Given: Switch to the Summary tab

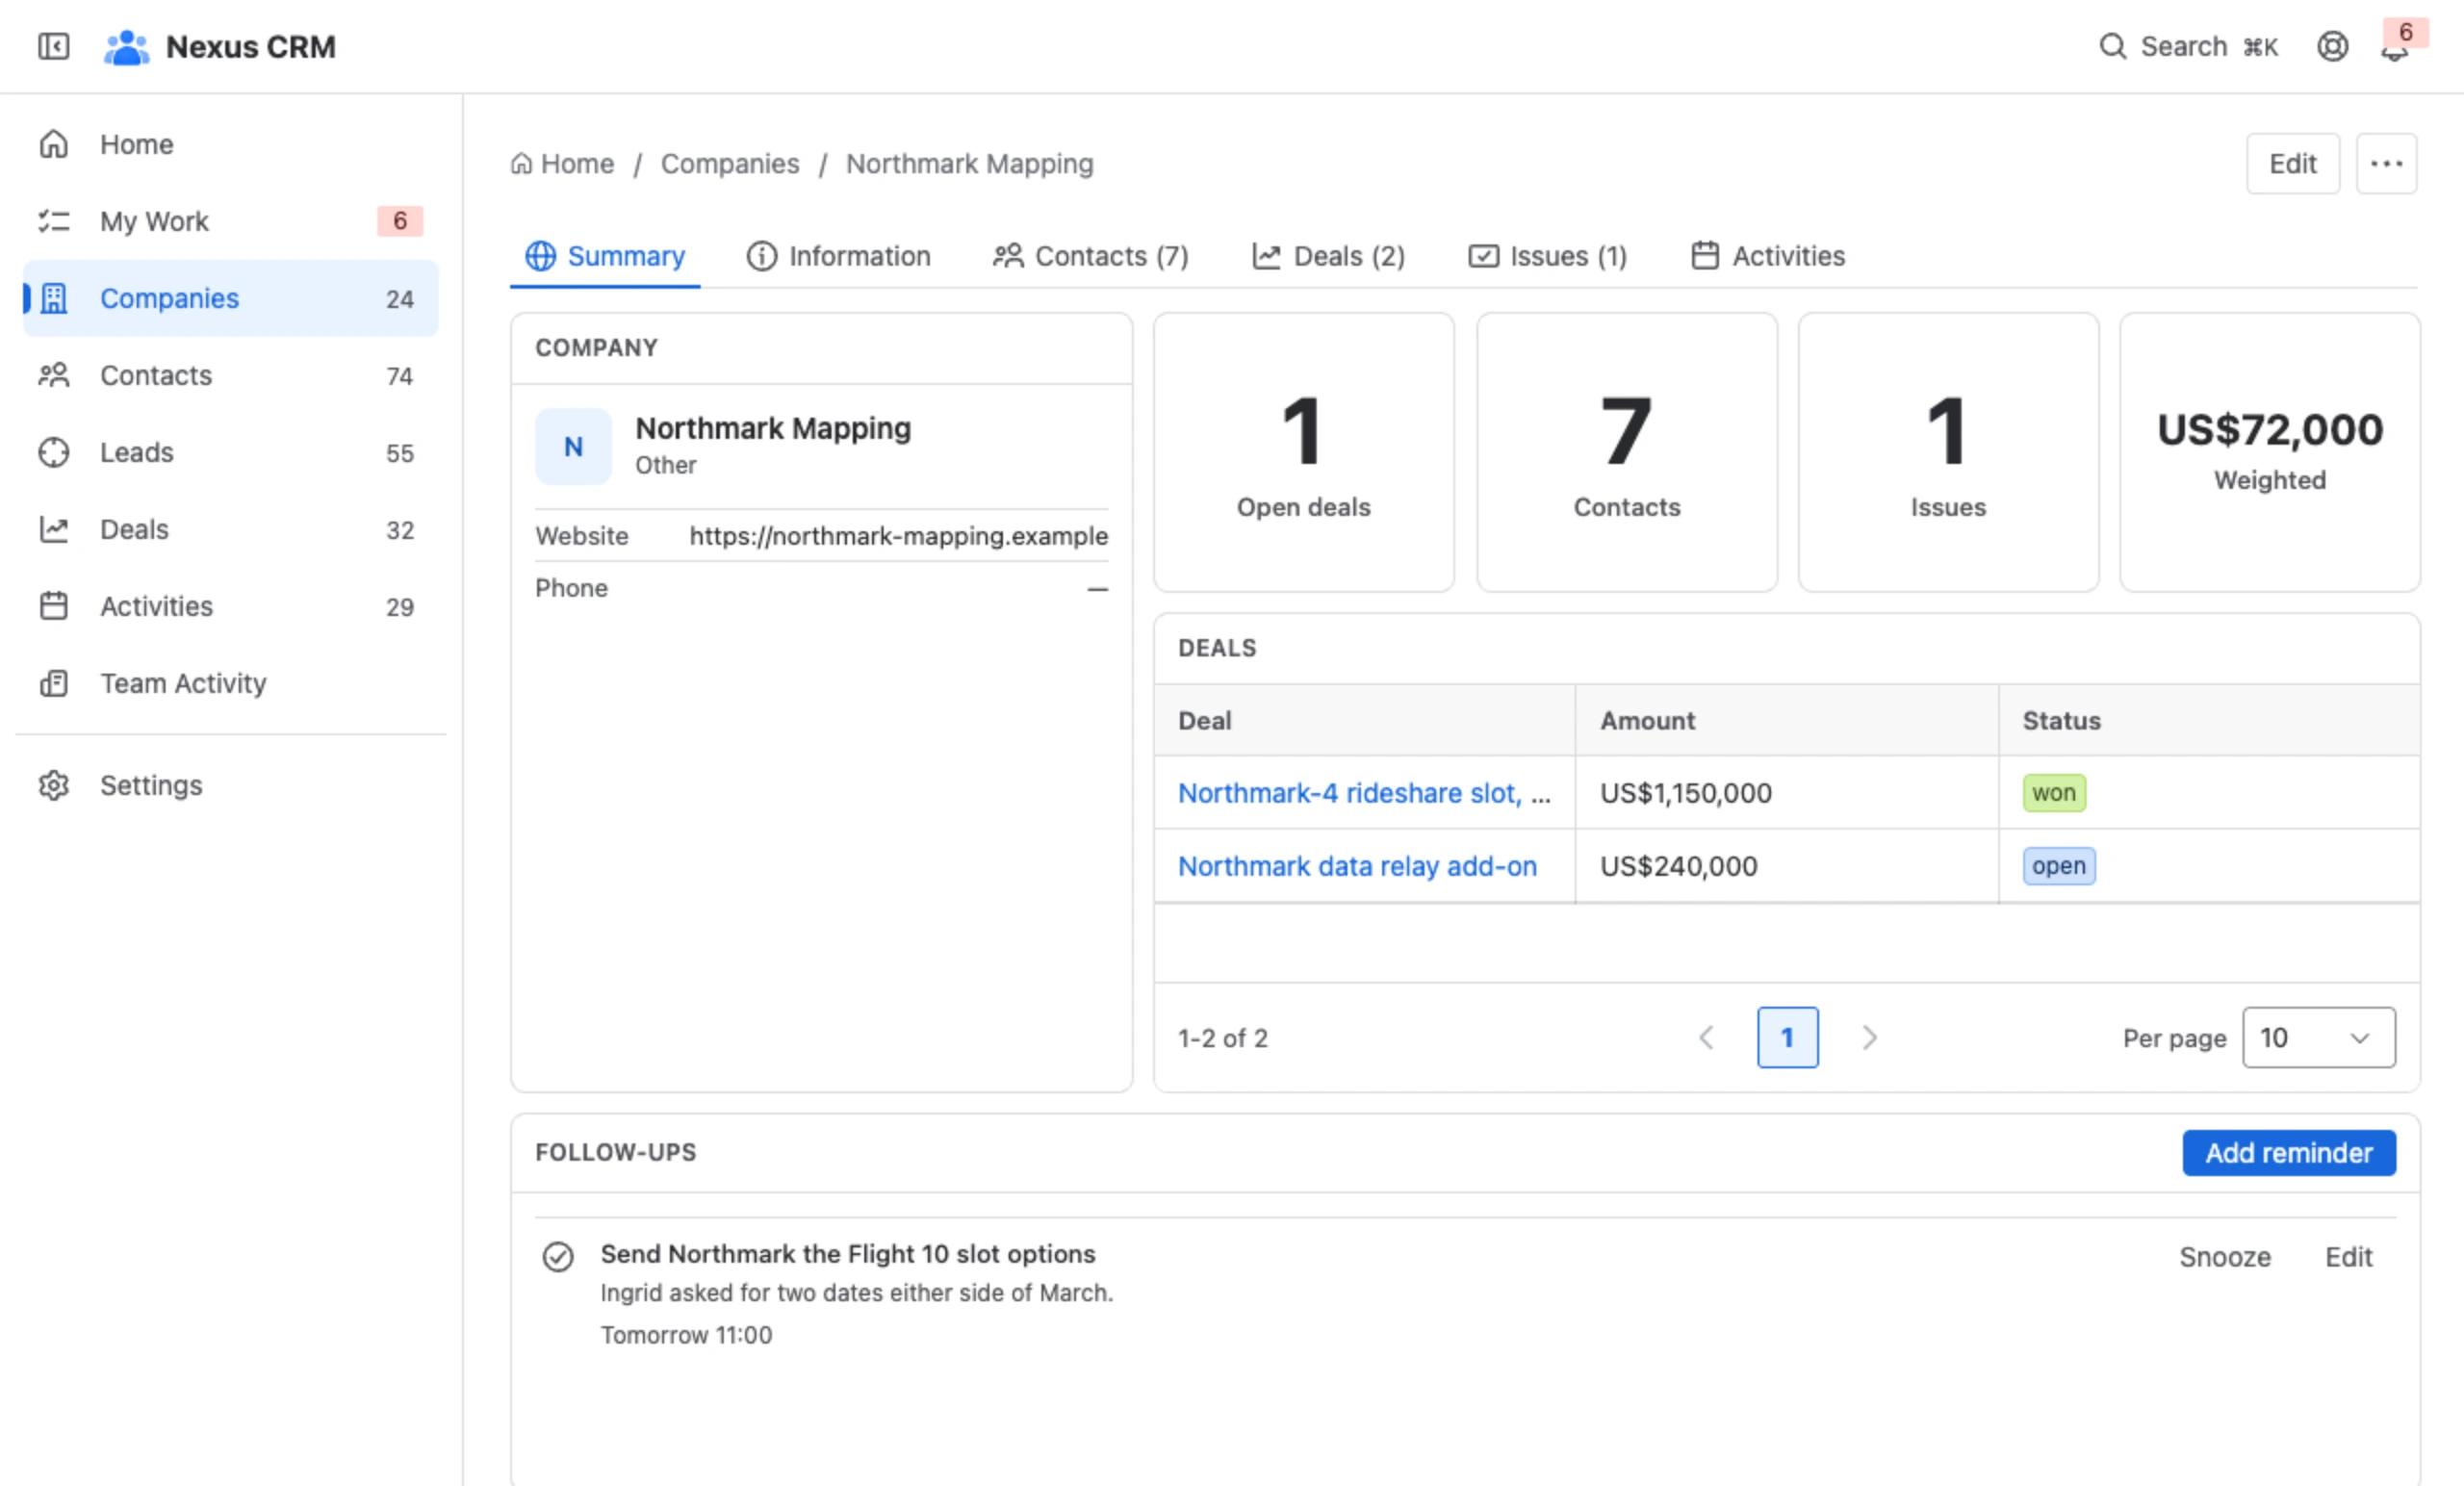Looking at the screenshot, I should [x=605, y=256].
